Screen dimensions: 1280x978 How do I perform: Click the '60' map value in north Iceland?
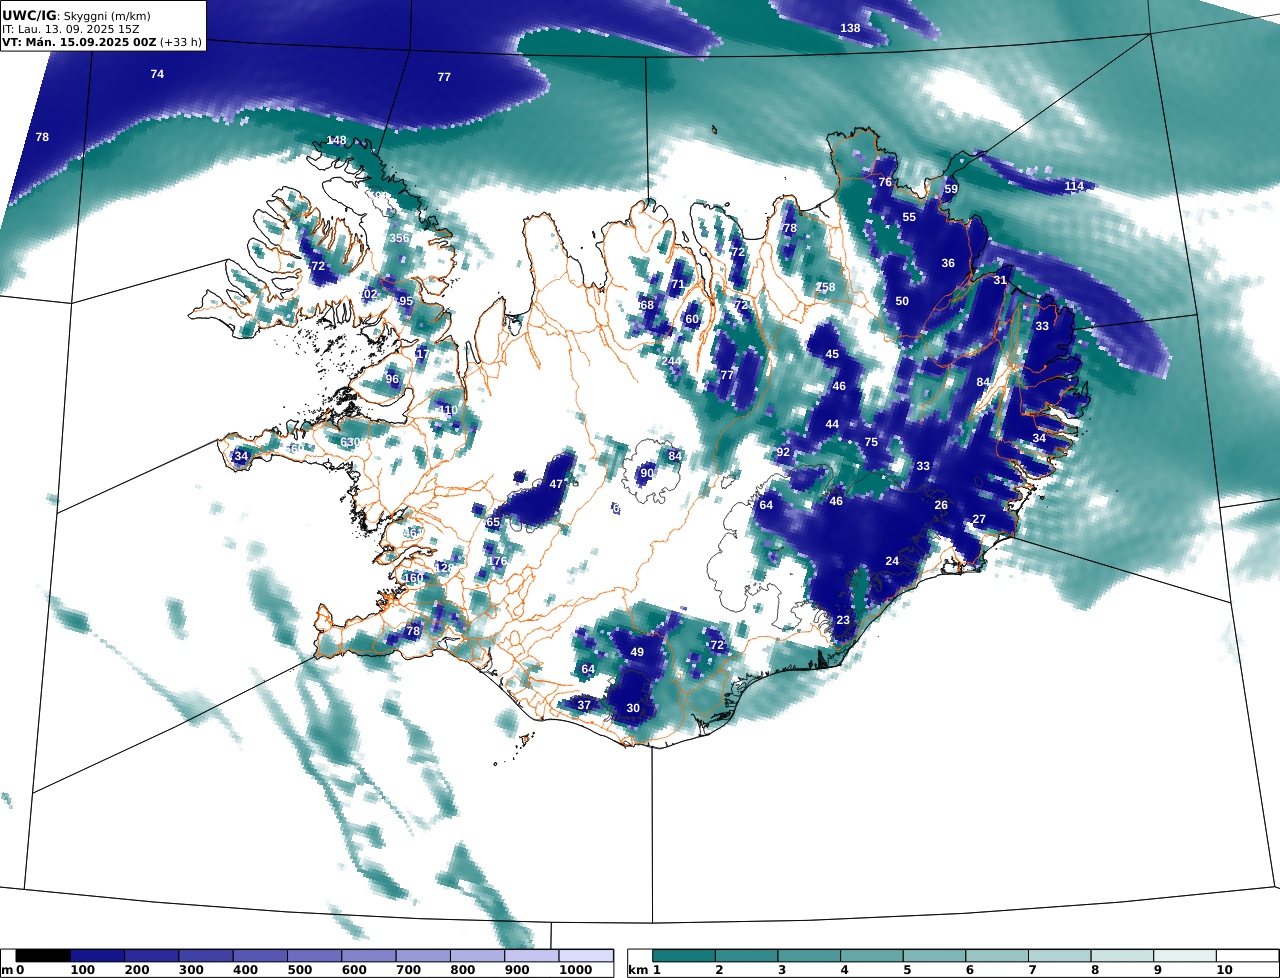[x=692, y=319]
